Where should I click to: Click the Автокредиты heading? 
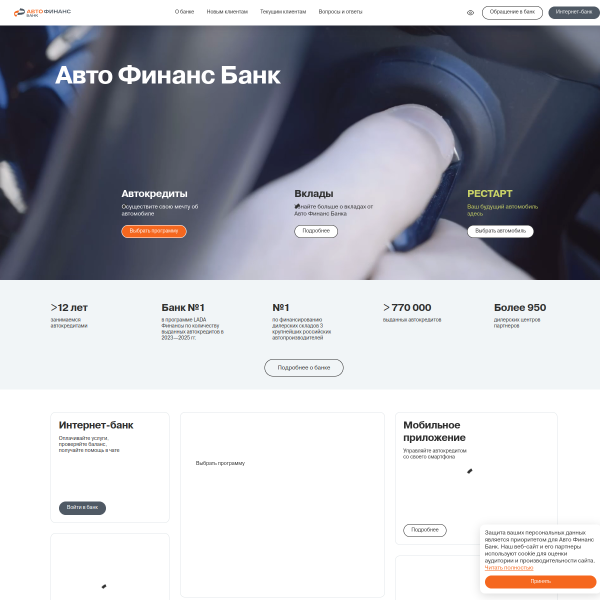point(155,194)
